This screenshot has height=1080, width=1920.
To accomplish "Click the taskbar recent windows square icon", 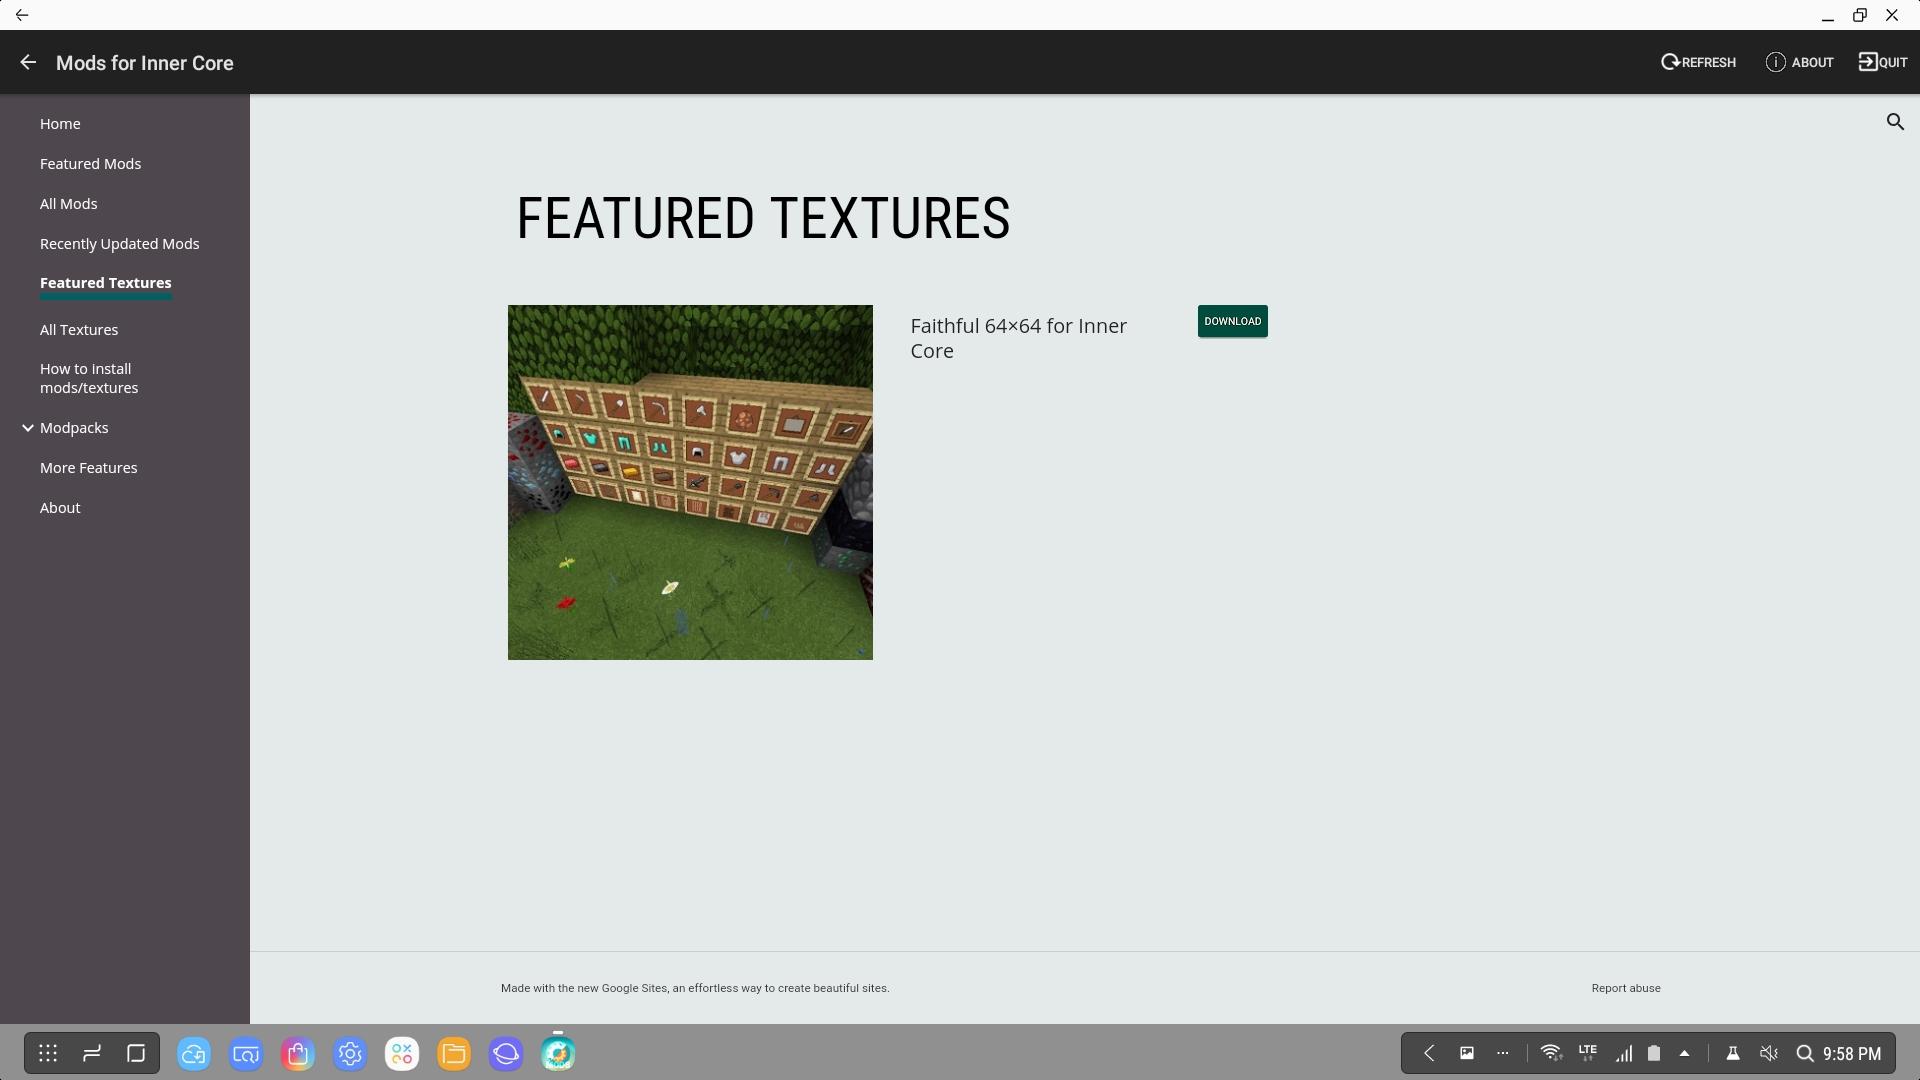I will (136, 1053).
